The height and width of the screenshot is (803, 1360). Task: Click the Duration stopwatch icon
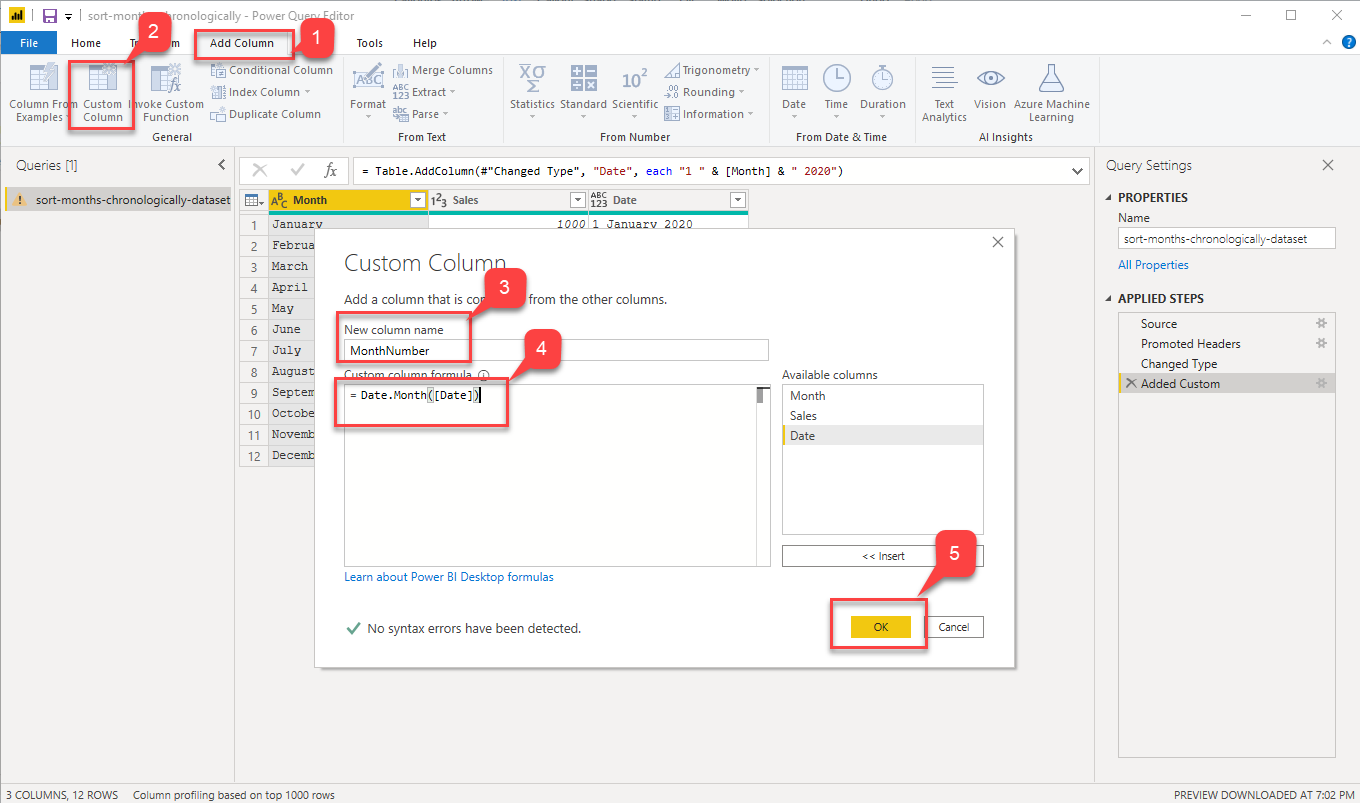pos(882,80)
